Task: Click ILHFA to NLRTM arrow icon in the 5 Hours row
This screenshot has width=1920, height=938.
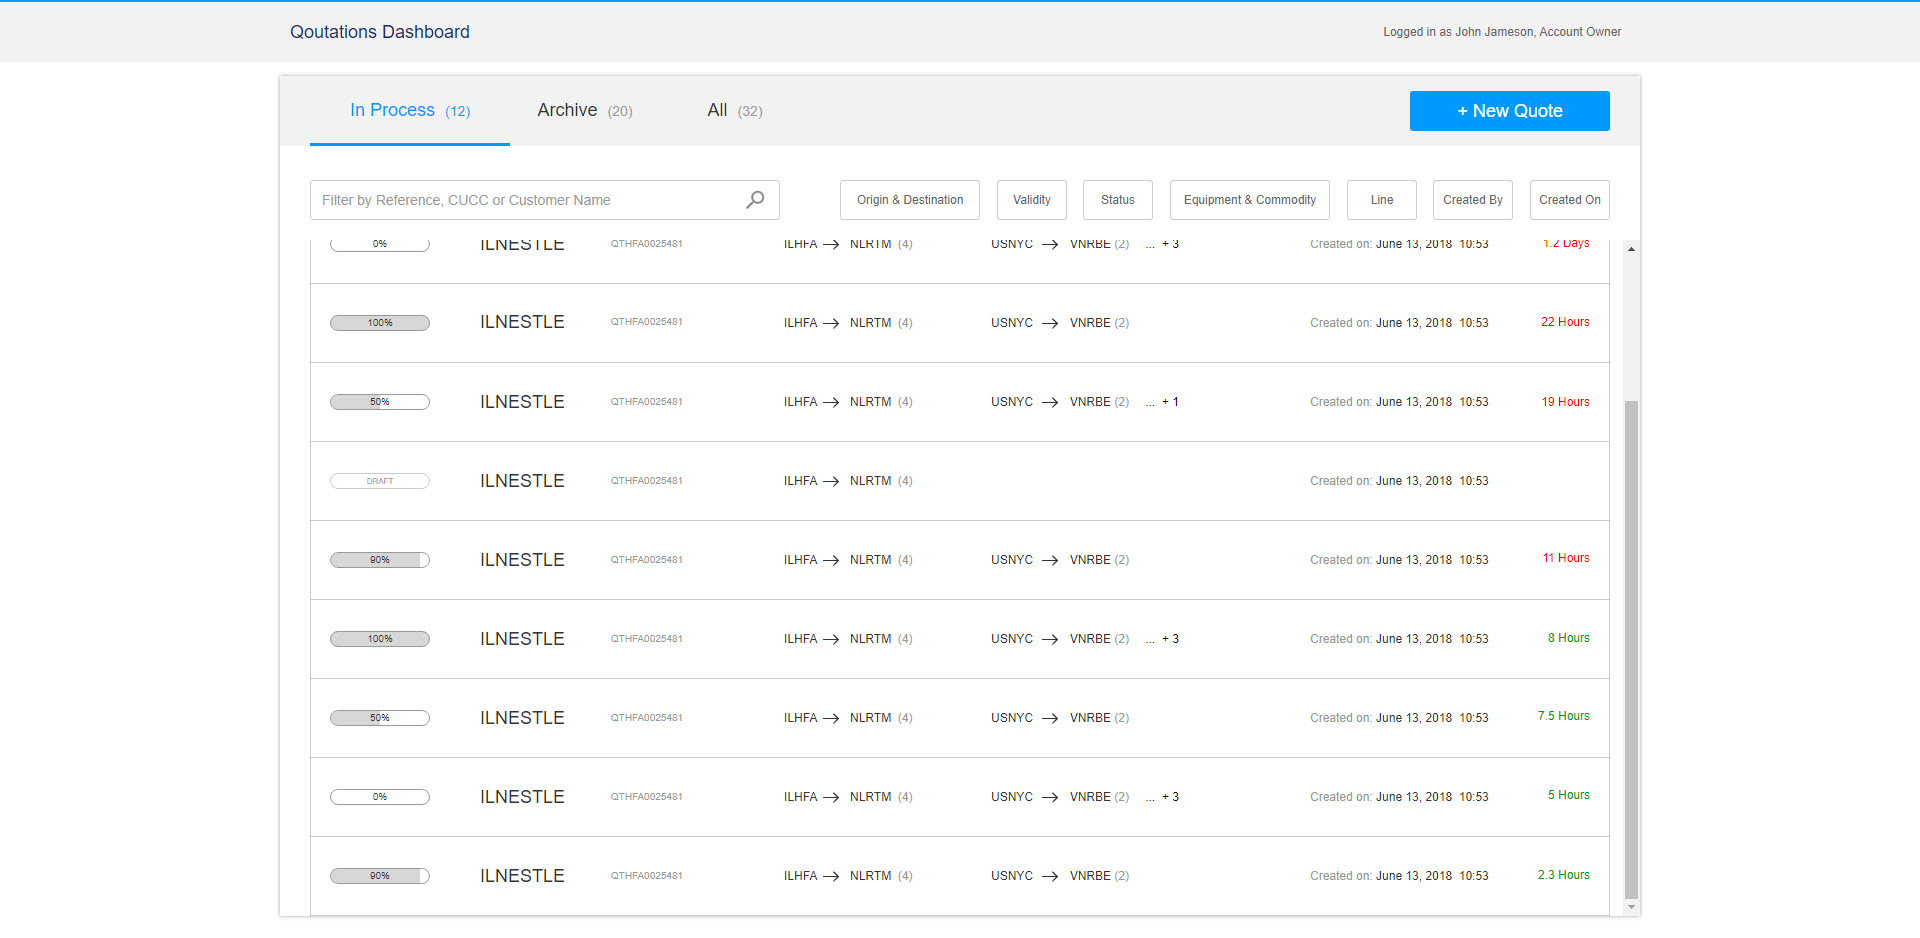Action: point(831,797)
